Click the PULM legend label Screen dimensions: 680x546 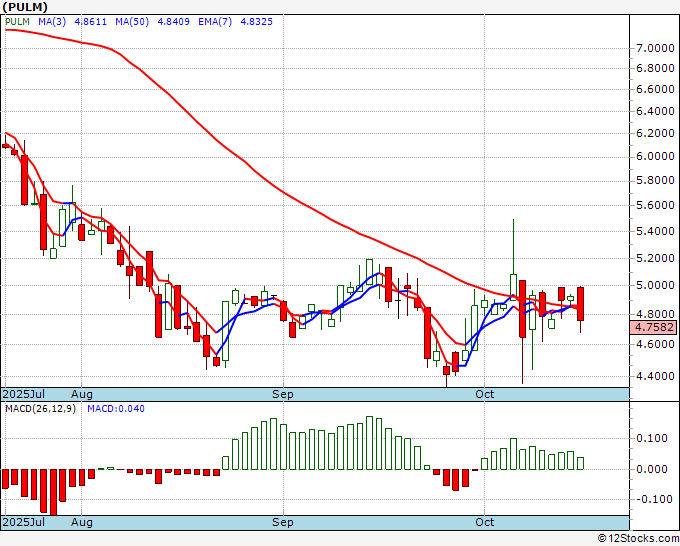(x=17, y=22)
